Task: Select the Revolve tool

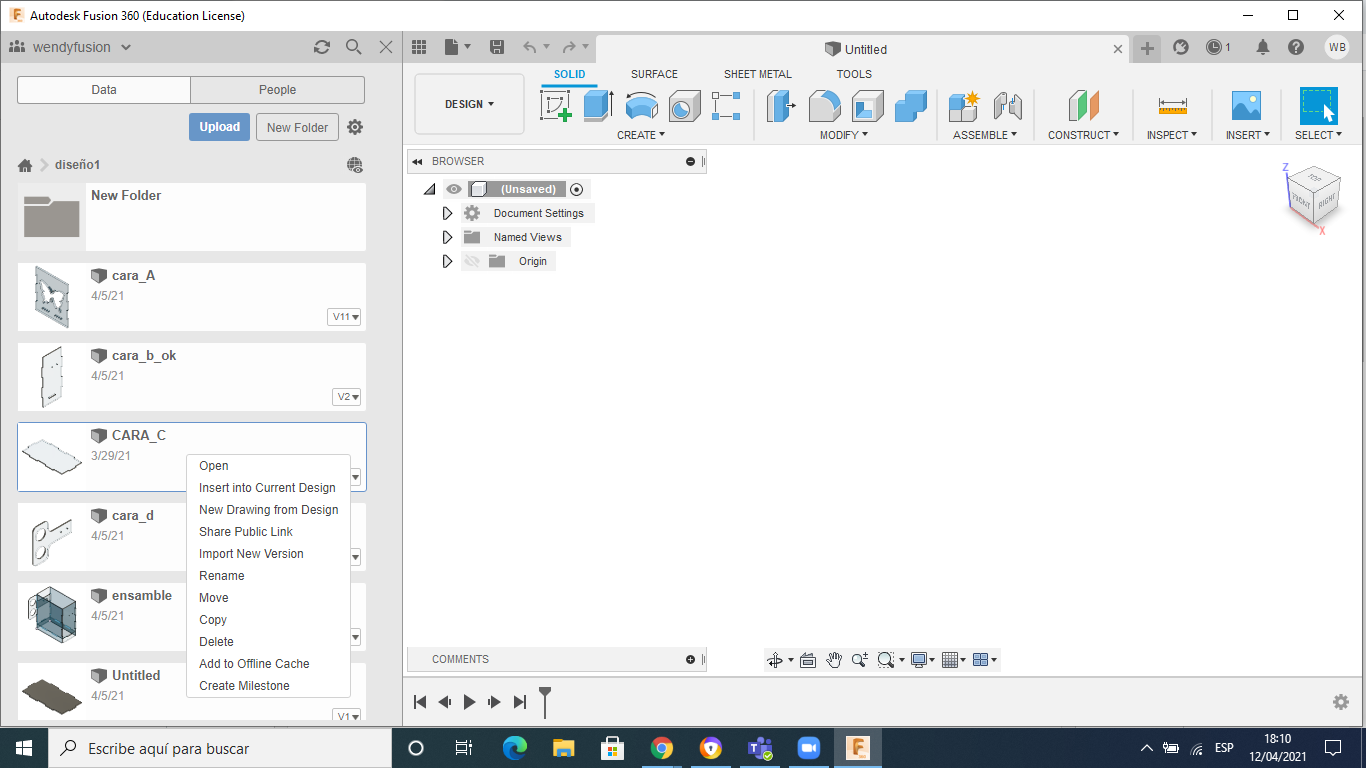Action: pos(641,106)
